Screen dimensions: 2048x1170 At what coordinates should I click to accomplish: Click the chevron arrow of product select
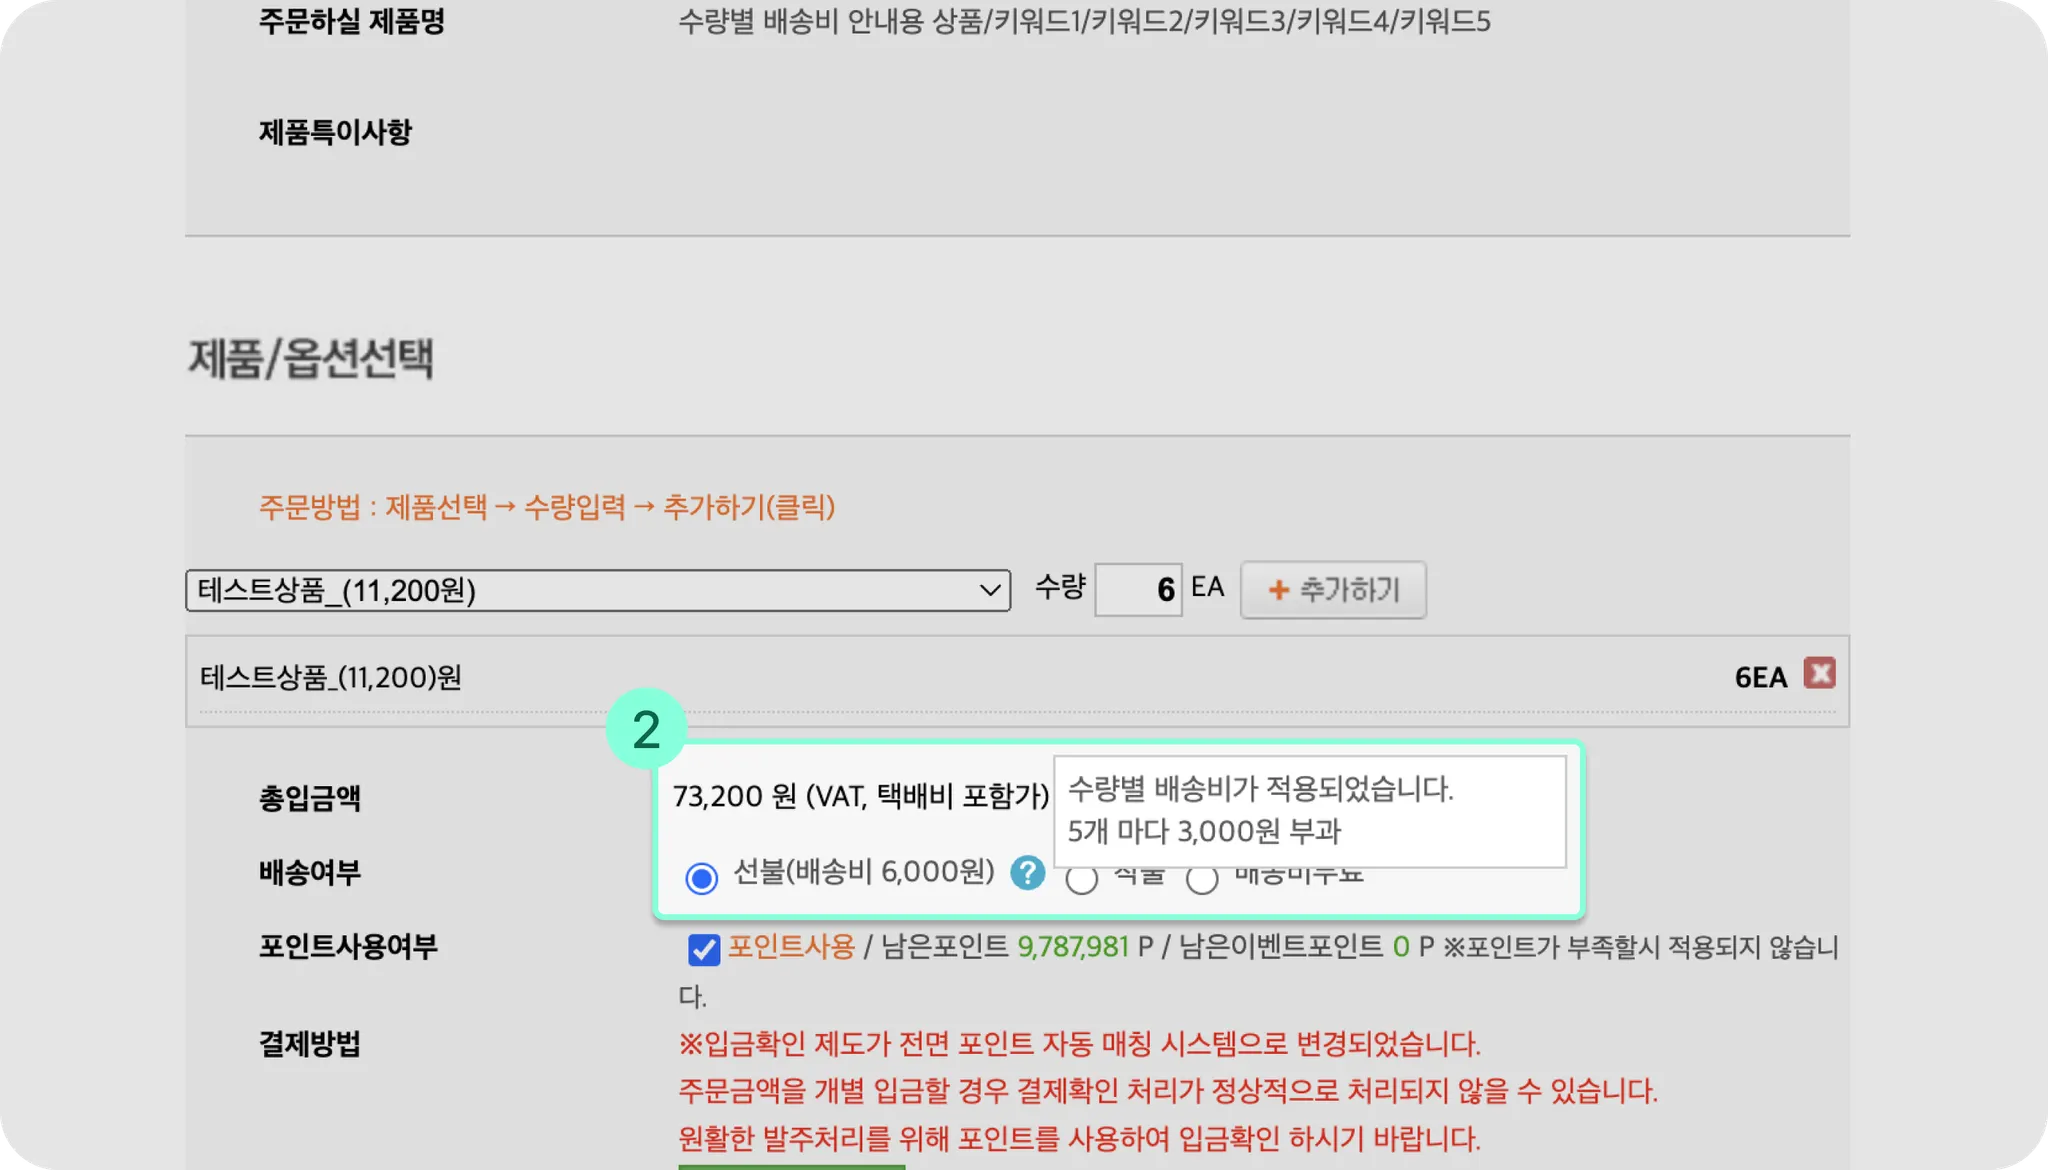click(990, 590)
